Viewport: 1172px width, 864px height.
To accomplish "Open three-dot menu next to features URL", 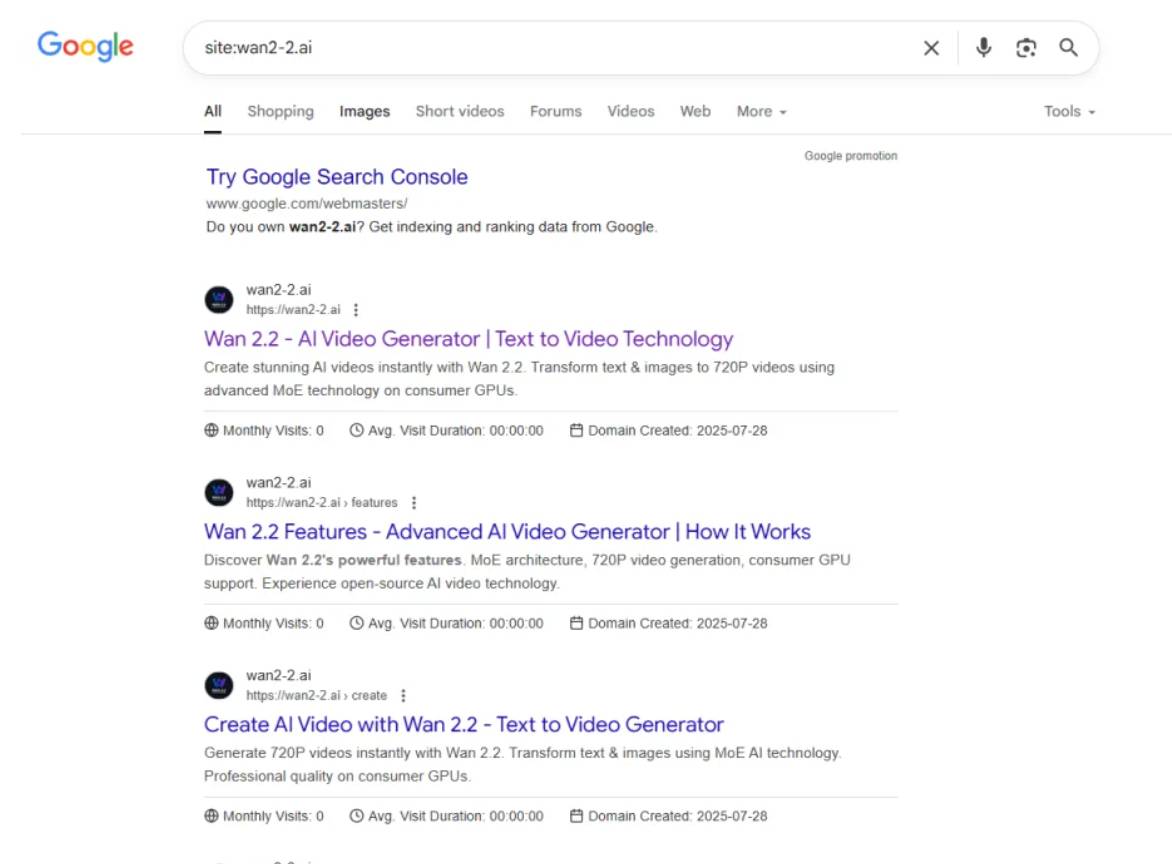I will click(x=413, y=502).
